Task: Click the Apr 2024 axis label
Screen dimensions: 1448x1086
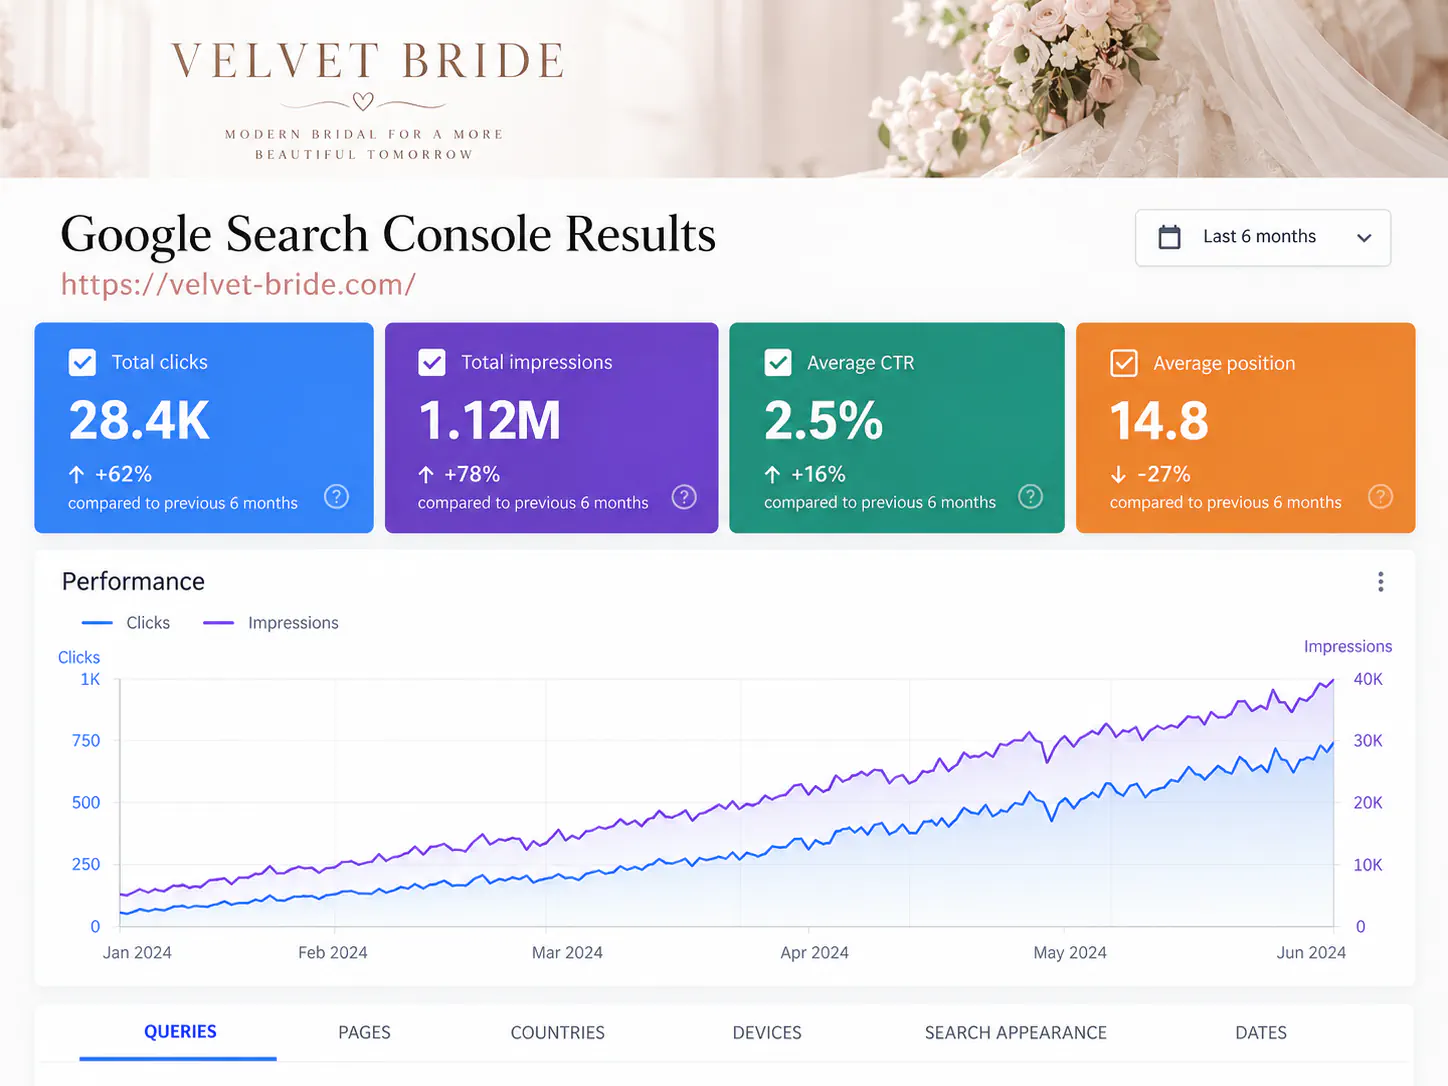Action: (x=814, y=952)
